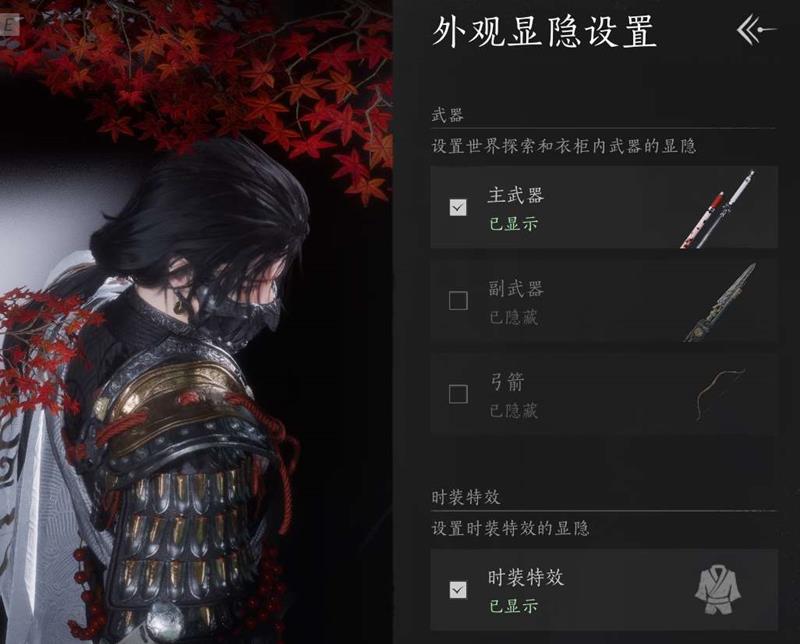The image size is (800, 644).
Task: Select the 弓箭 label text
Action: coord(507,382)
